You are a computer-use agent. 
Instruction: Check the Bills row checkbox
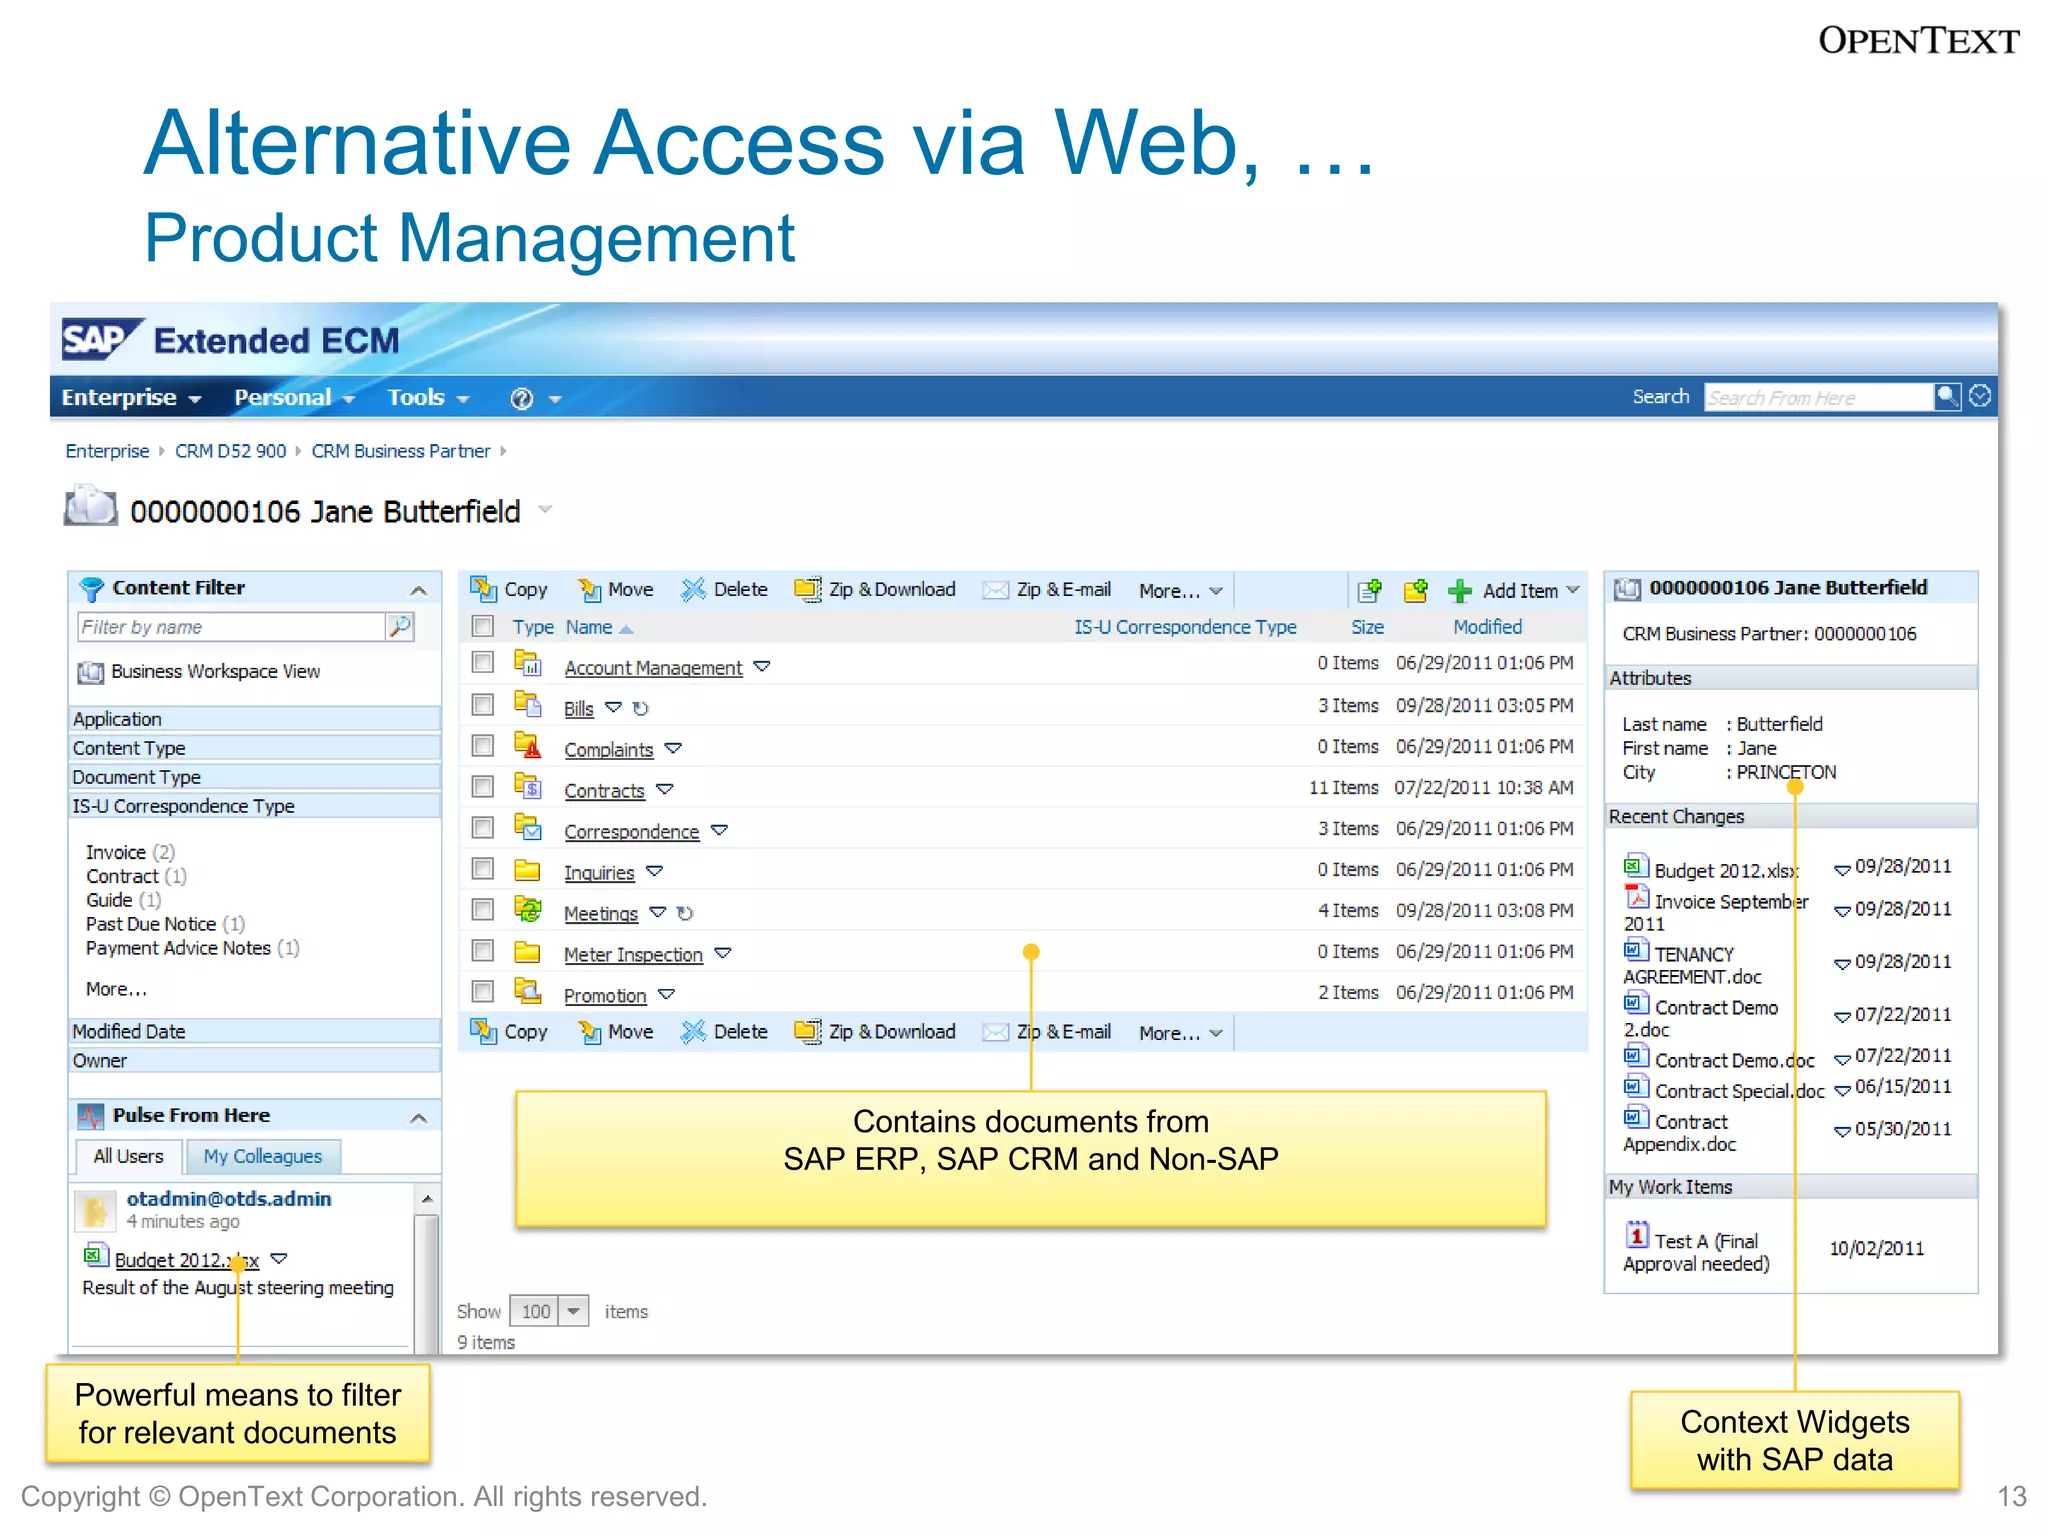click(483, 705)
